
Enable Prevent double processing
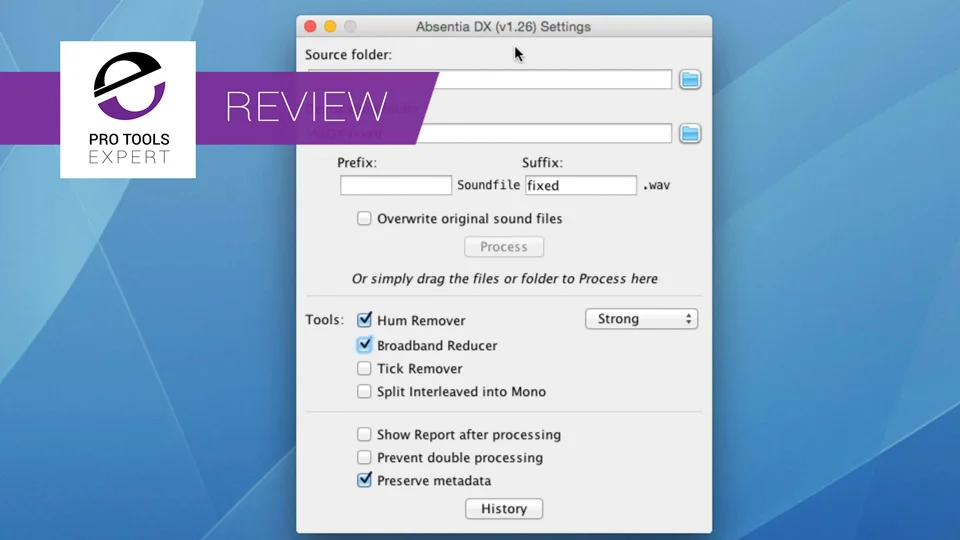tap(364, 457)
